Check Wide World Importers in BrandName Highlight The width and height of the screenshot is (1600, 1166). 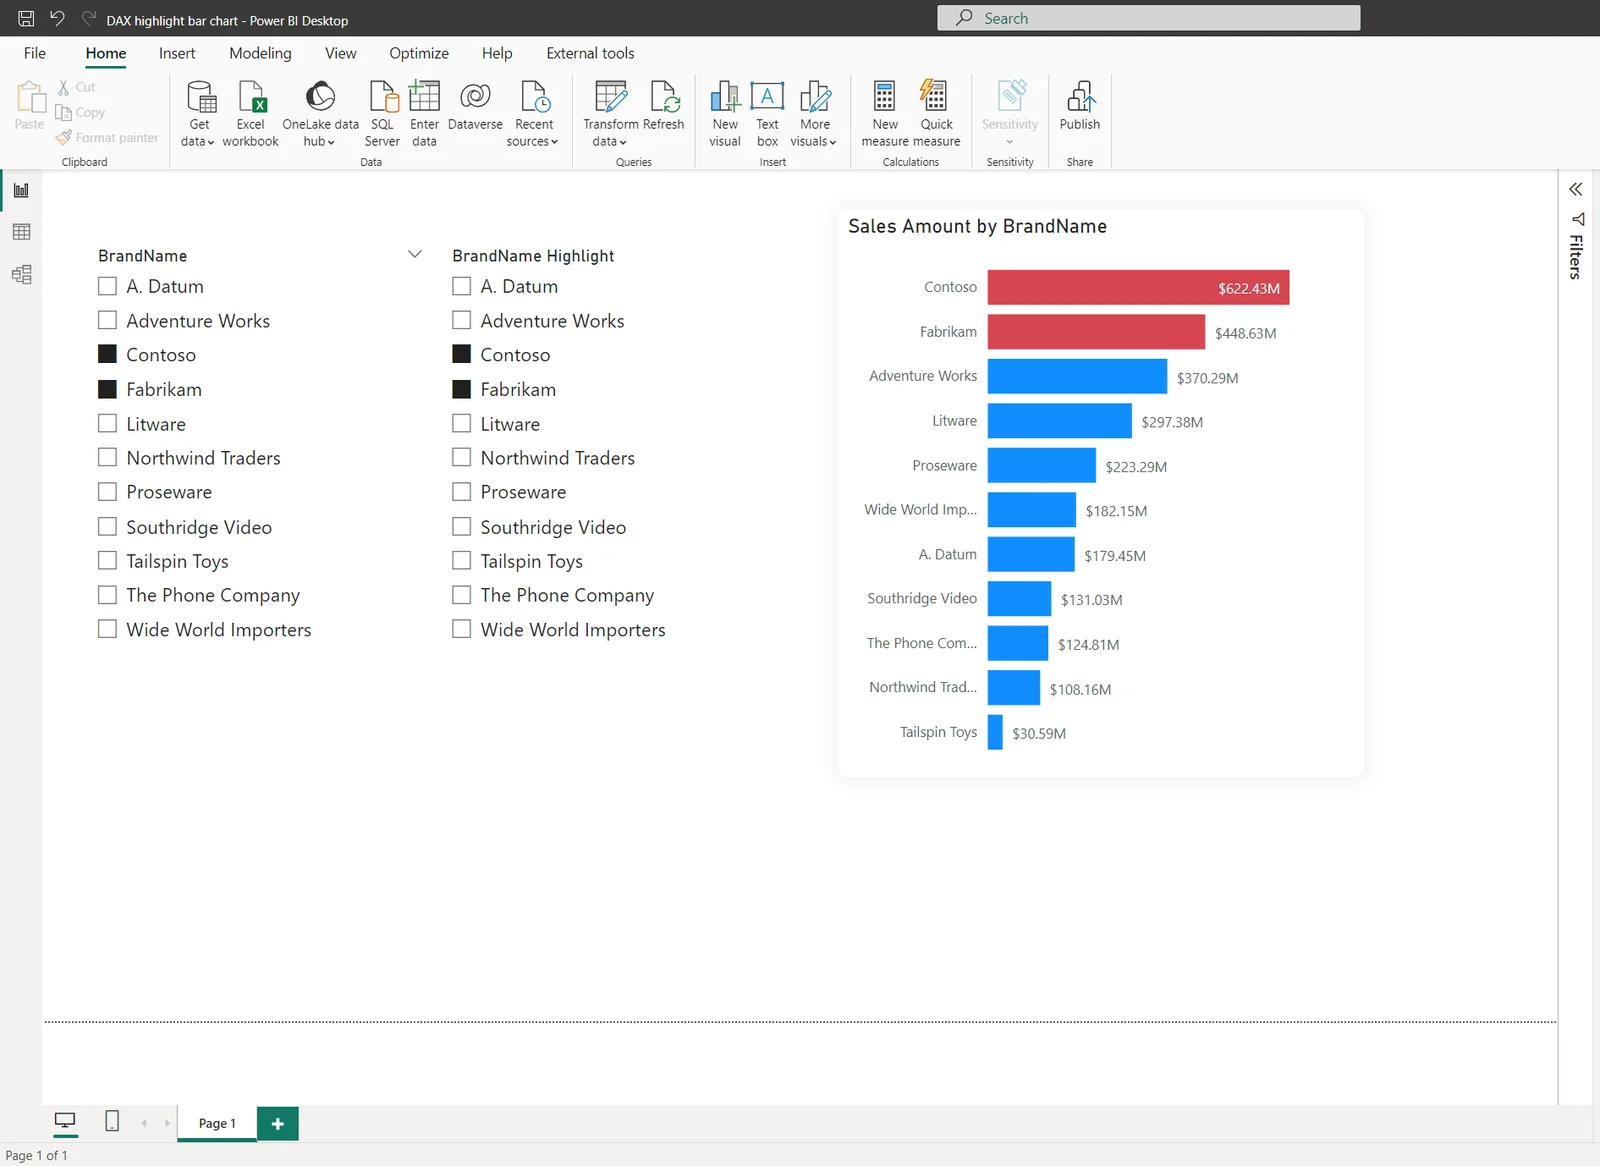click(461, 629)
